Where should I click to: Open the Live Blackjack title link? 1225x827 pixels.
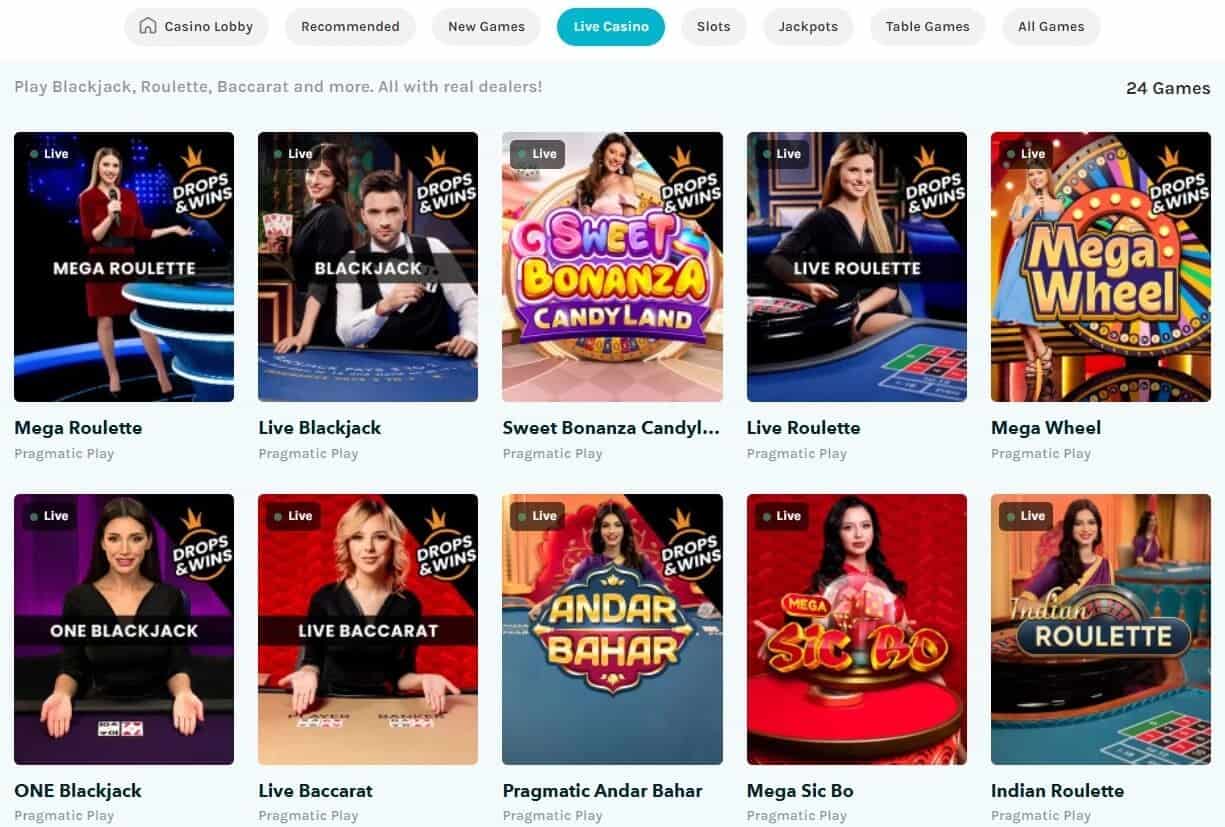[x=320, y=428]
